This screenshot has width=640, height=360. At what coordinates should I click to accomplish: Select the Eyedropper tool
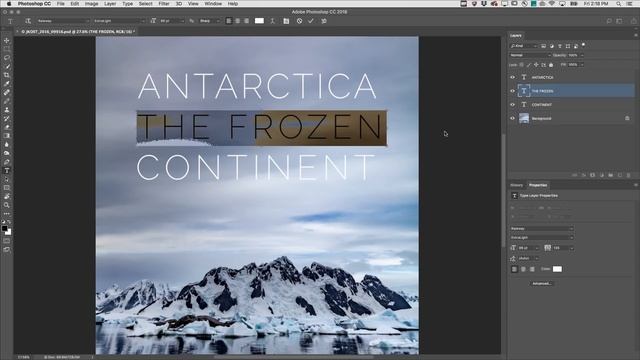click(7, 84)
